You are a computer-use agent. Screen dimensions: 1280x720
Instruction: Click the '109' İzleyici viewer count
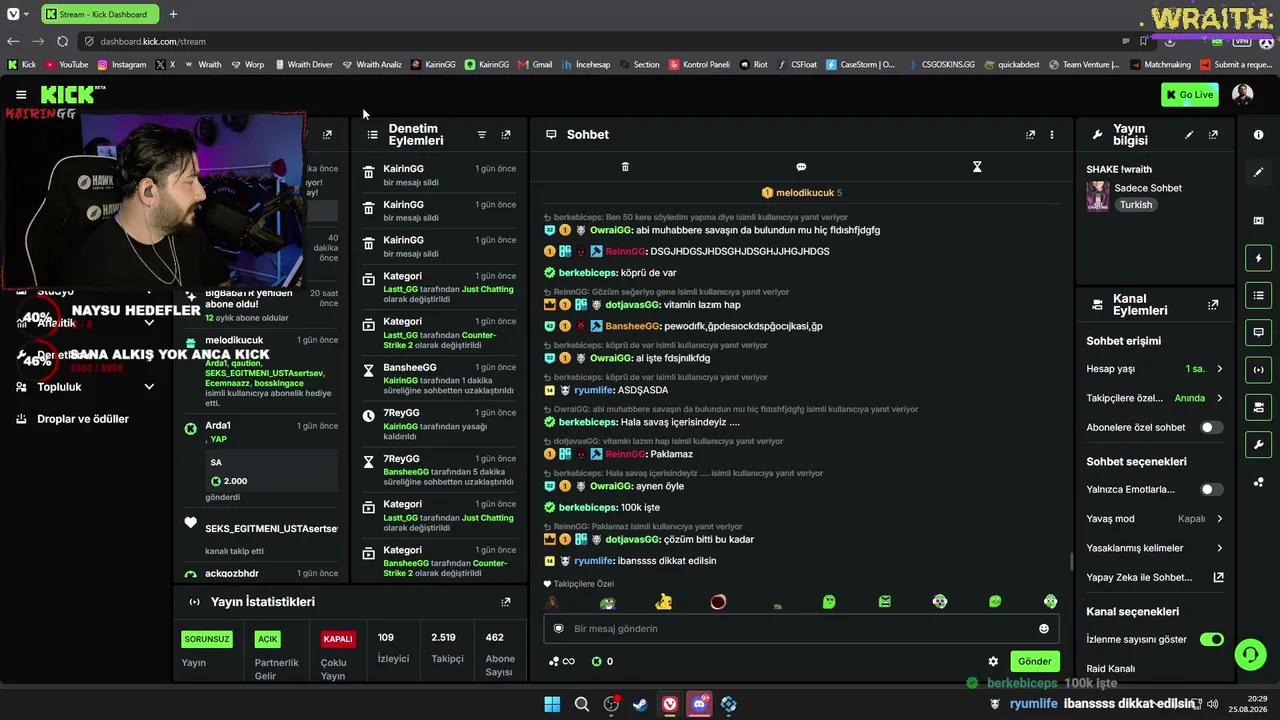click(386, 637)
